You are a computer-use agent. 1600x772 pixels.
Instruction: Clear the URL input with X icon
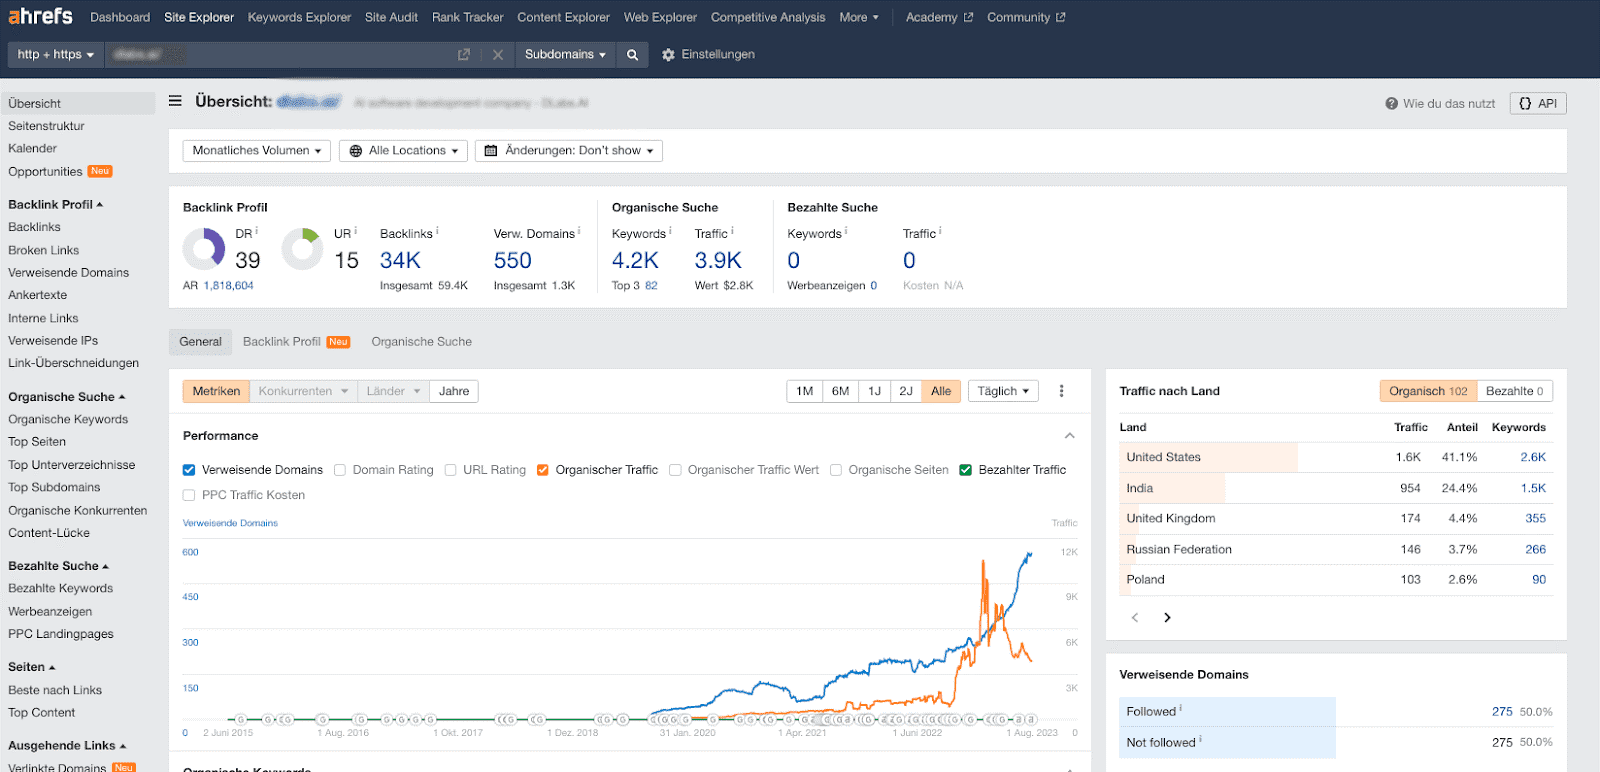(498, 55)
